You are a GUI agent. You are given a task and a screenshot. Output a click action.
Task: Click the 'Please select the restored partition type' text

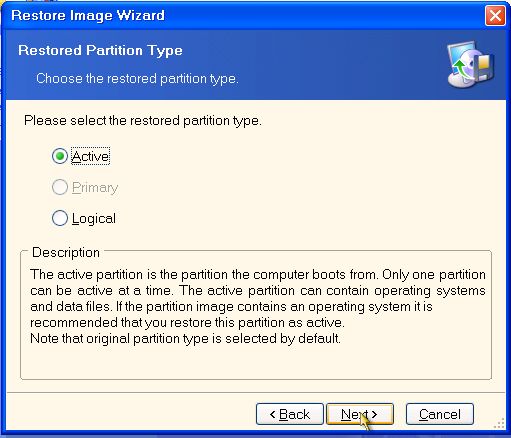point(143,120)
